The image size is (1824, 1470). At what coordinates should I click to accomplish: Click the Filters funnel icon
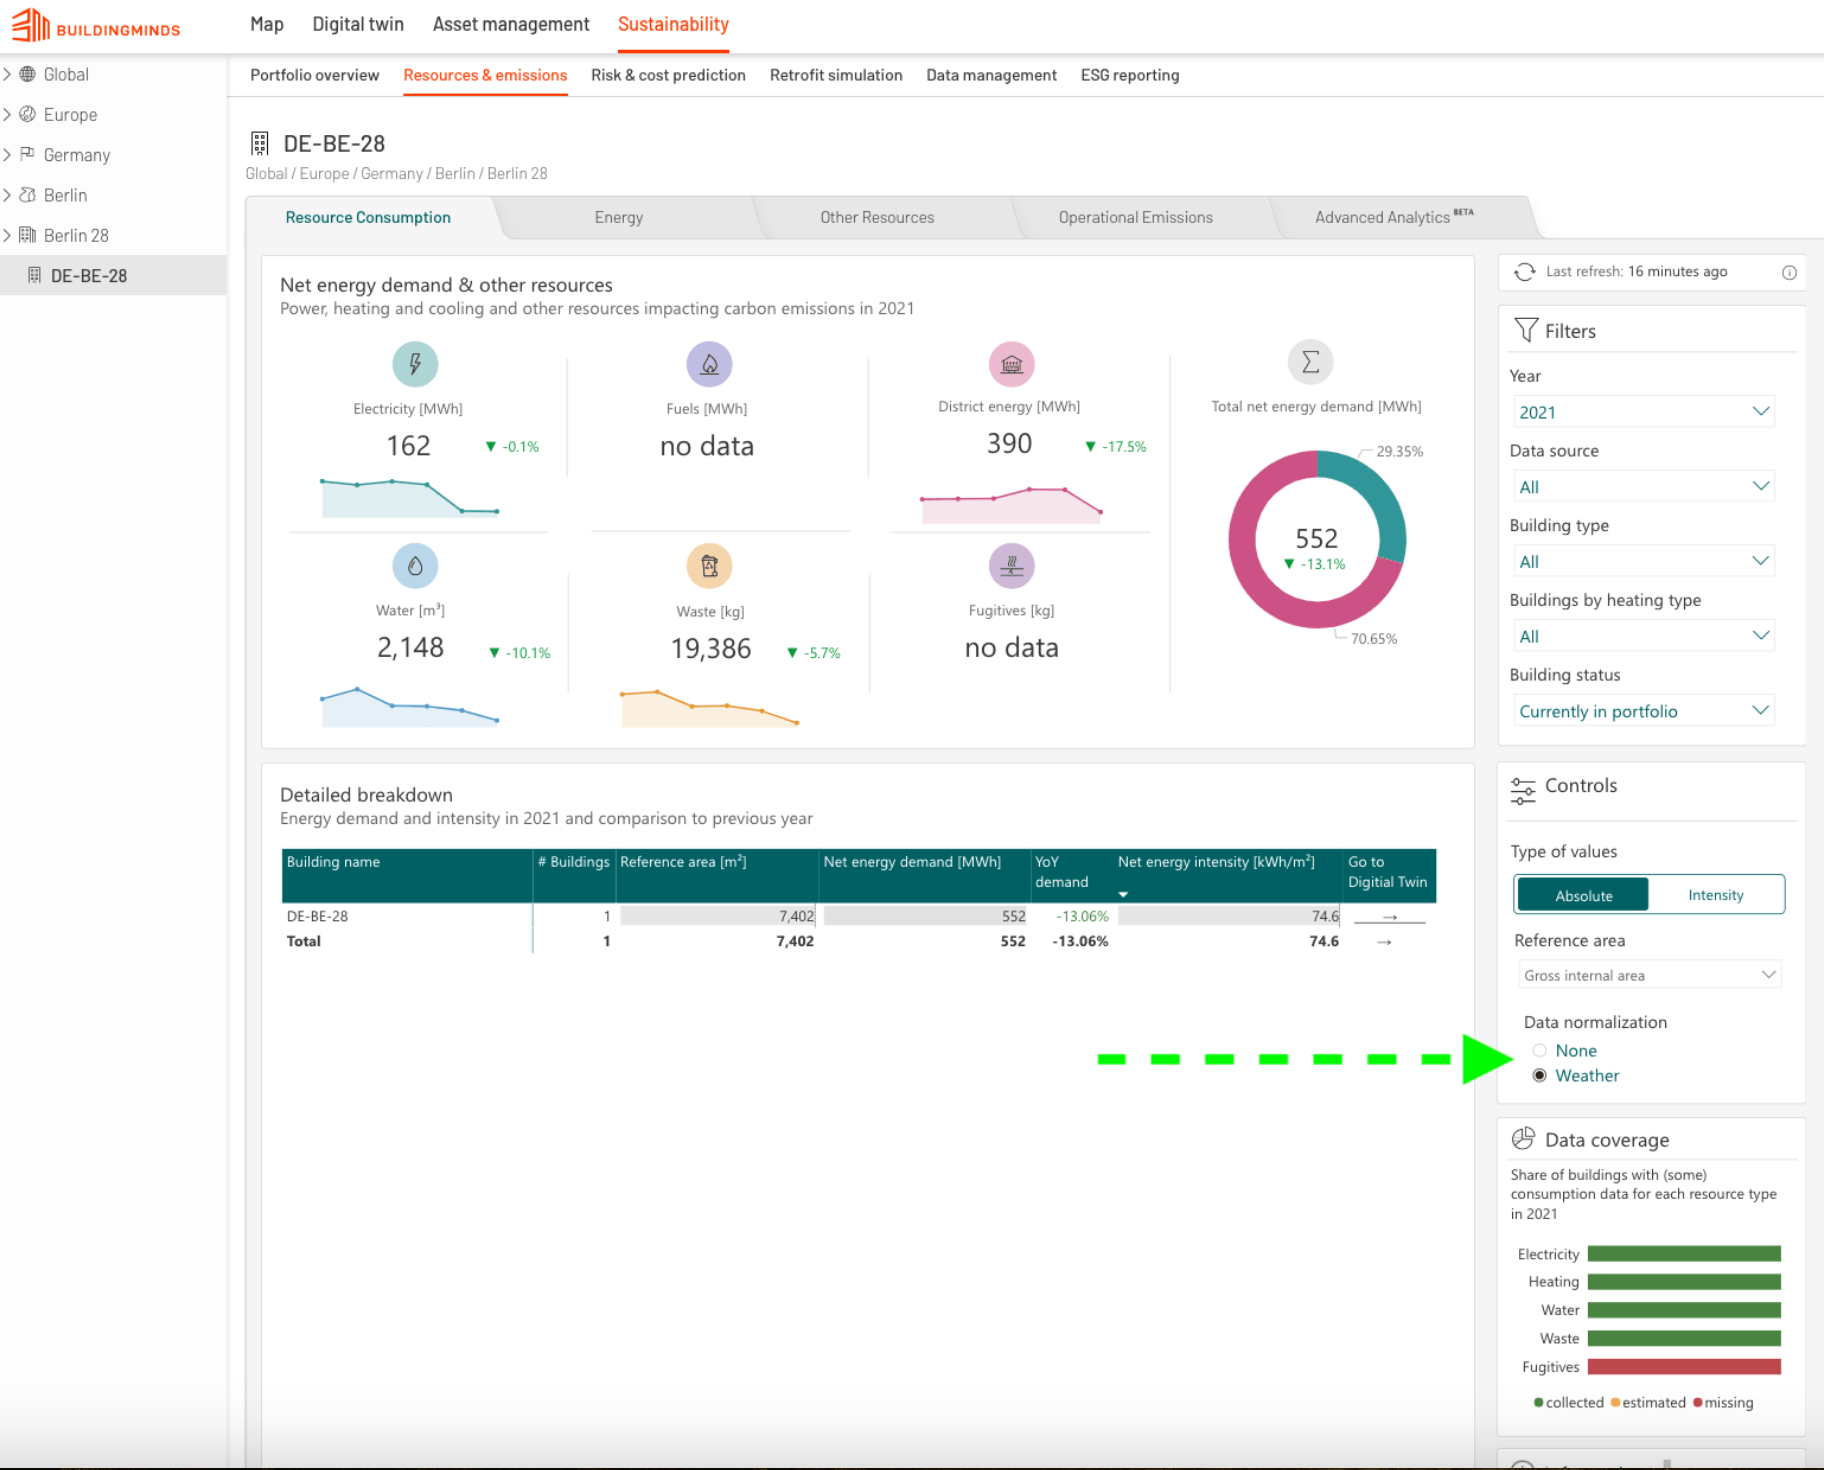tap(1526, 330)
